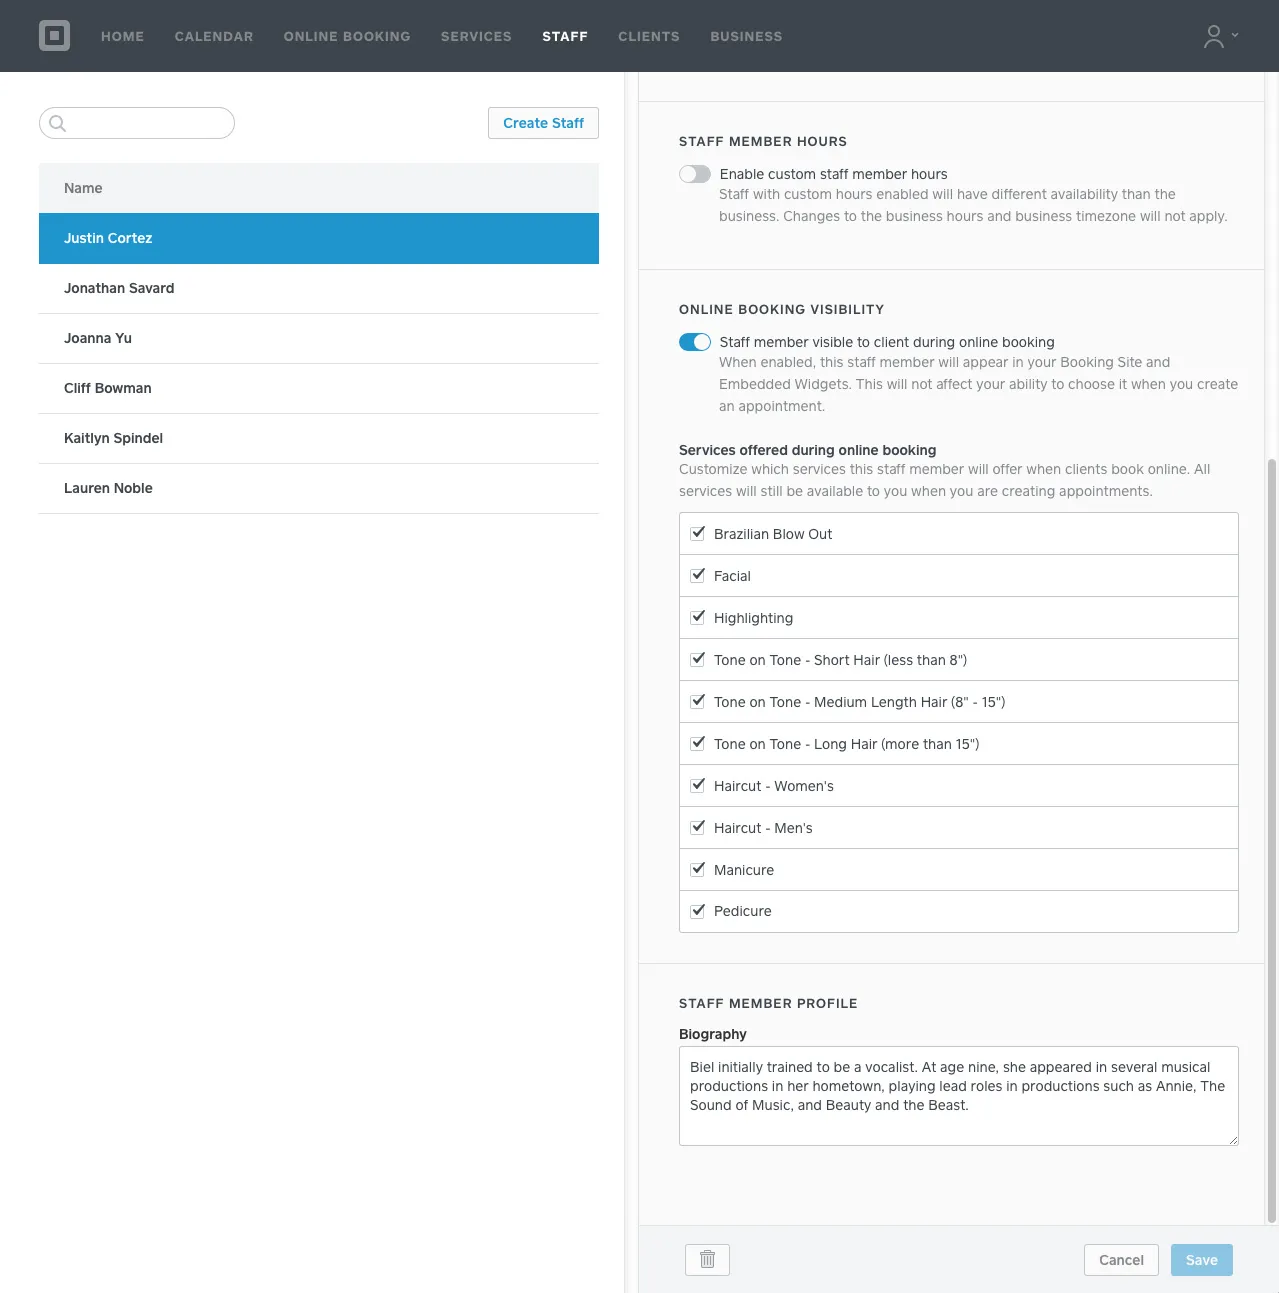Viewport: 1279px width, 1293px height.
Task: Switch to the Clients tab
Action: pyautogui.click(x=649, y=36)
